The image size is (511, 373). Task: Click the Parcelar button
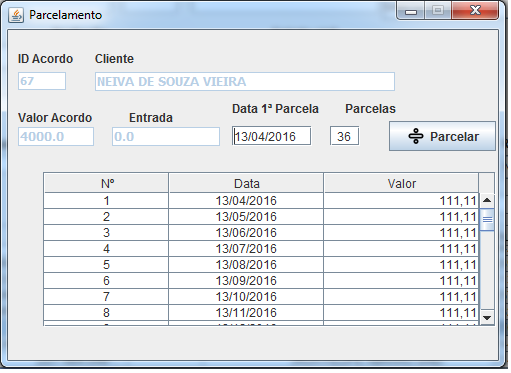coord(443,136)
